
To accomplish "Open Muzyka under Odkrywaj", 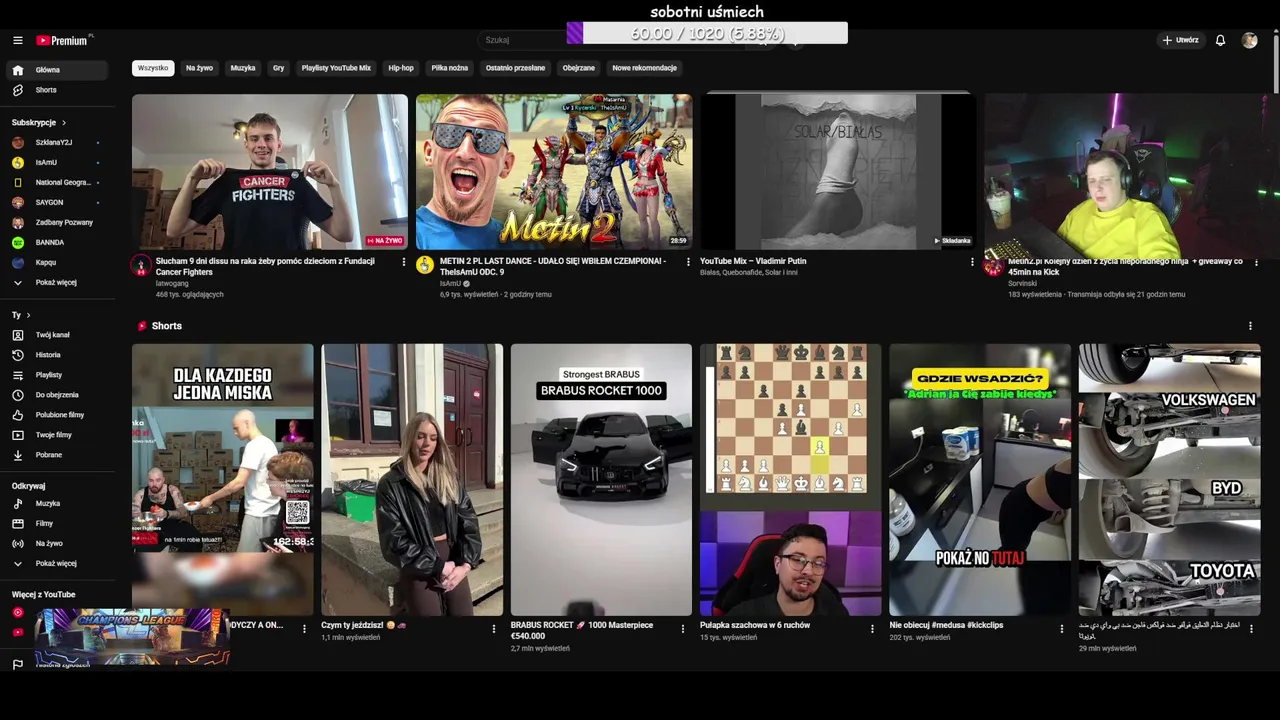I will (x=56, y=503).
